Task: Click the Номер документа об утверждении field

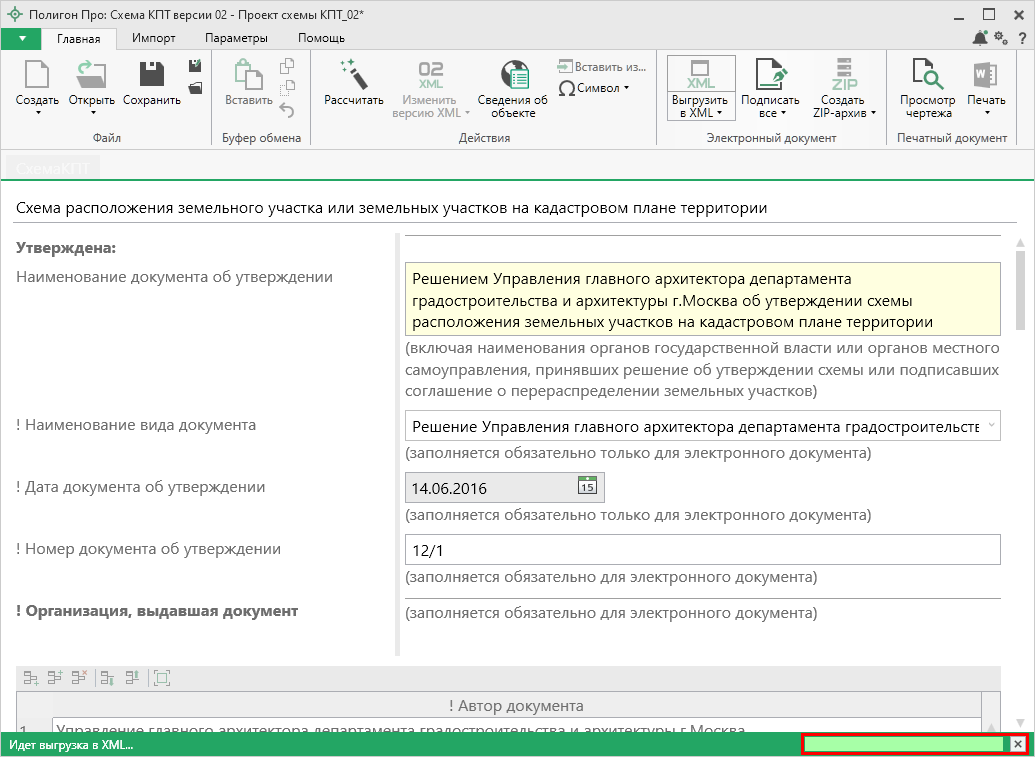Action: pos(702,550)
